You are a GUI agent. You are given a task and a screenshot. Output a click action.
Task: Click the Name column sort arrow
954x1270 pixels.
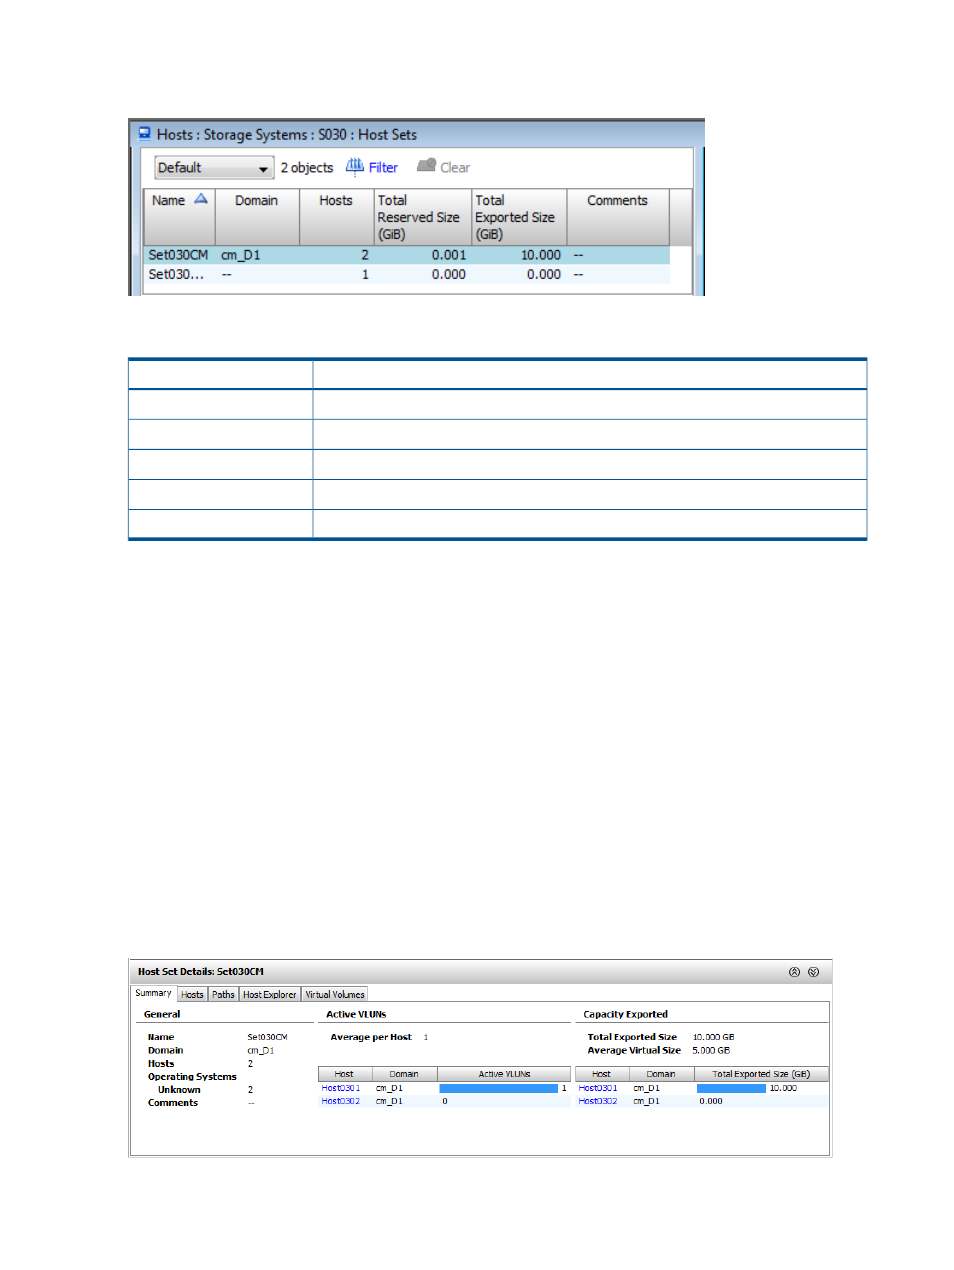point(201,199)
